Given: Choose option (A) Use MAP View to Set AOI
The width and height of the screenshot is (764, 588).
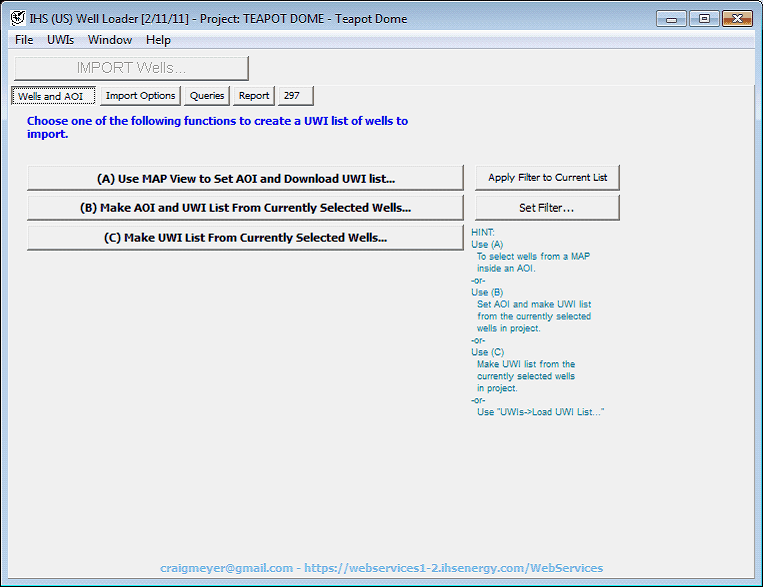Looking at the screenshot, I should pos(245,178).
